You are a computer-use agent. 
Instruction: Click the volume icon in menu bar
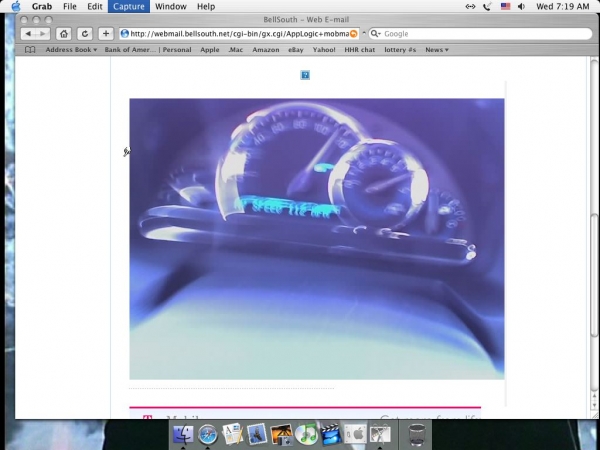pos(521,6)
